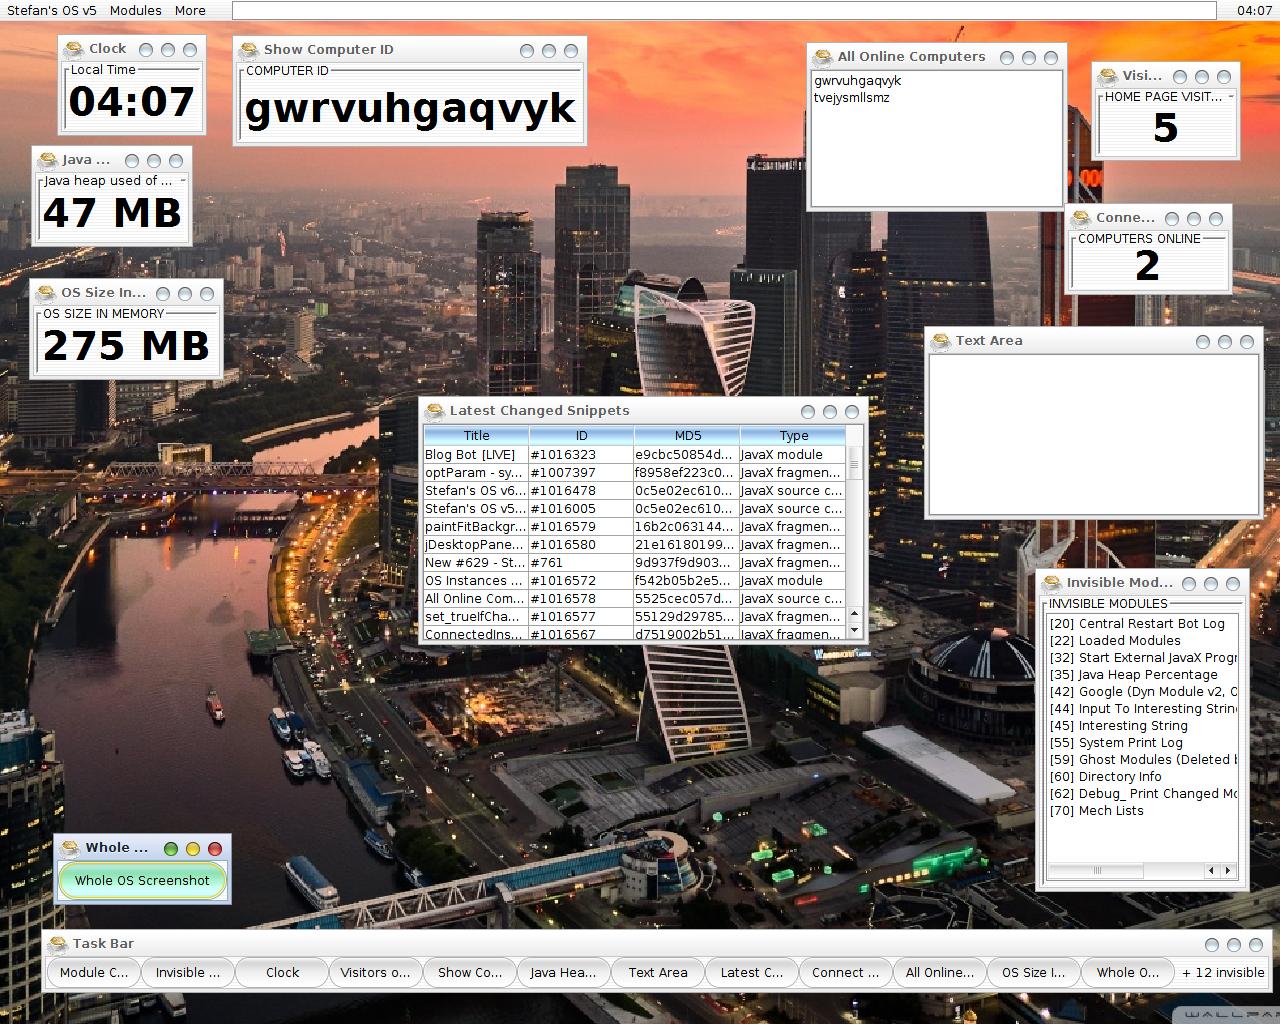Click the Text Area window title icon
1280x1024 pixels.
tap(940, 342)
